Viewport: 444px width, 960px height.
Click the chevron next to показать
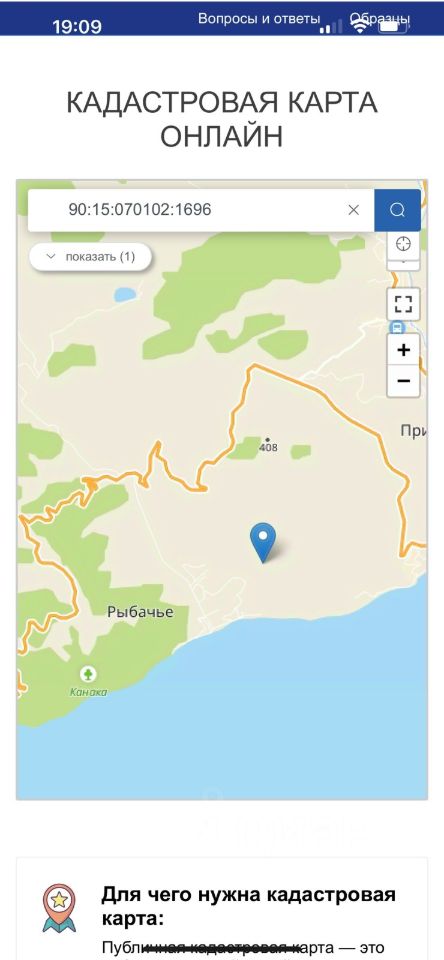coord(51,257)
